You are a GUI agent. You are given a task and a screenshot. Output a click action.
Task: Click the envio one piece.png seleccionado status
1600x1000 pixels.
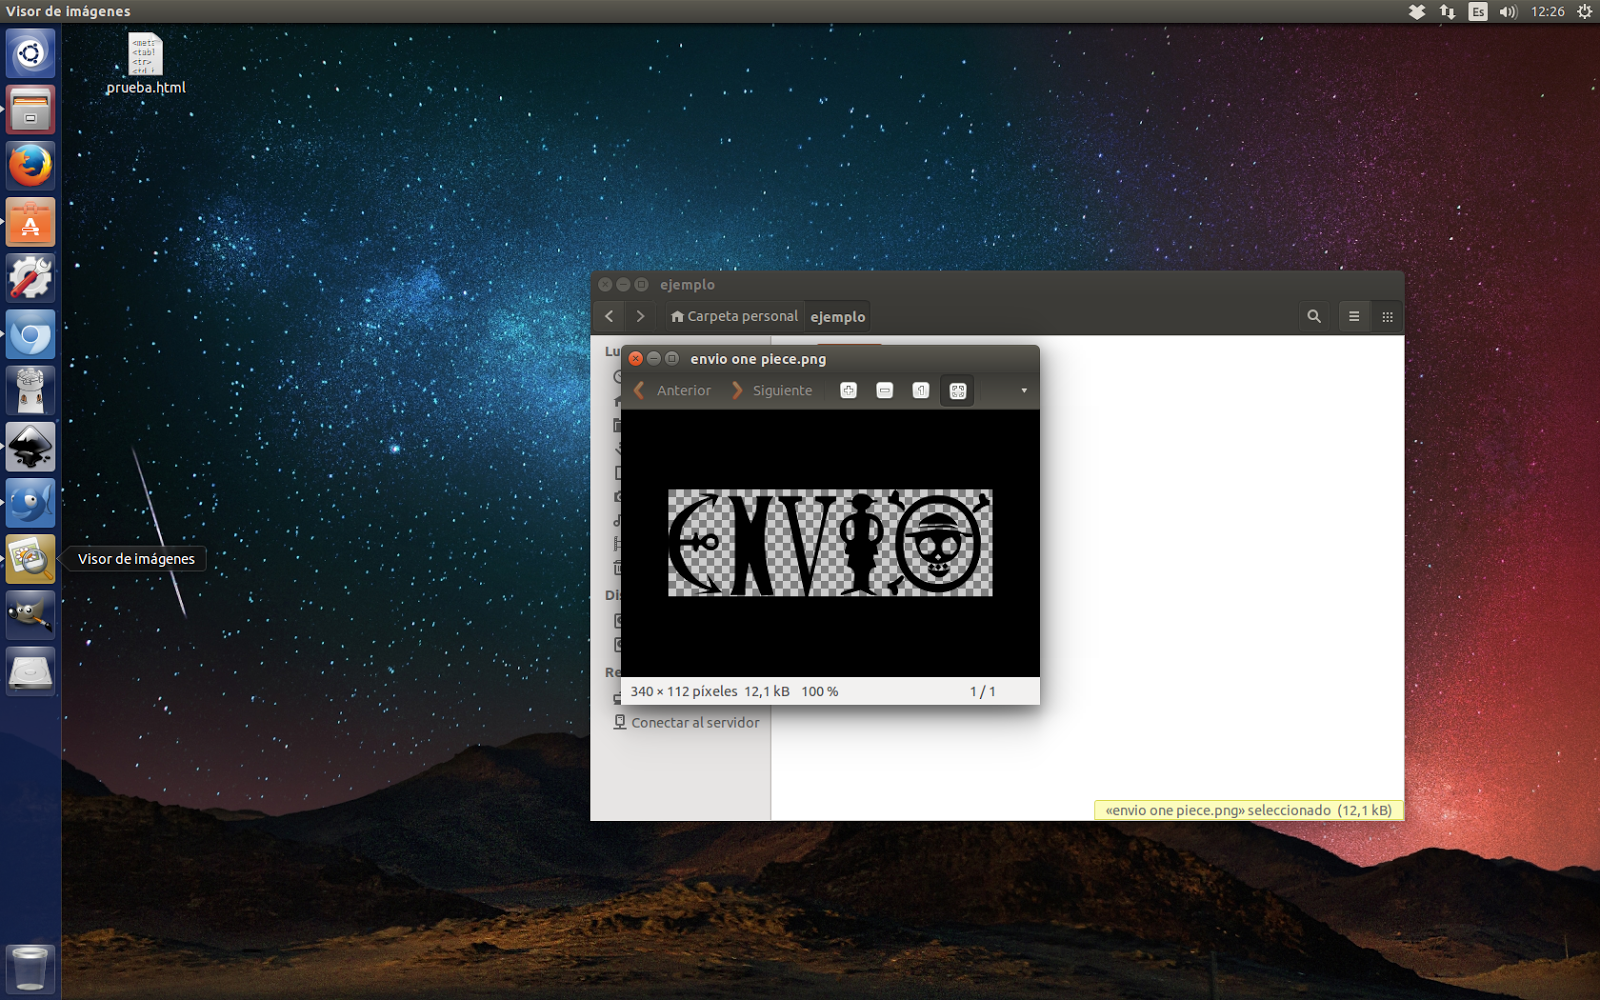[x=1248, y=811]
